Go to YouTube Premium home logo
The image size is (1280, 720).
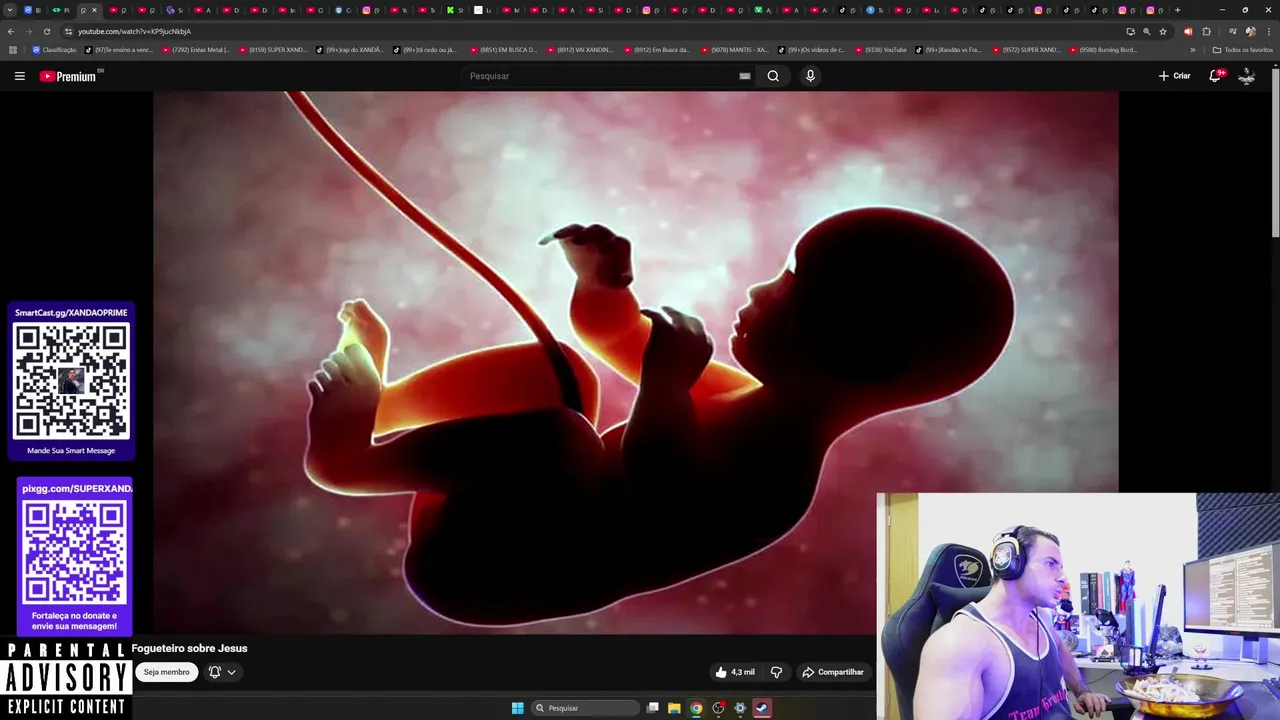(x=68, y=76)
